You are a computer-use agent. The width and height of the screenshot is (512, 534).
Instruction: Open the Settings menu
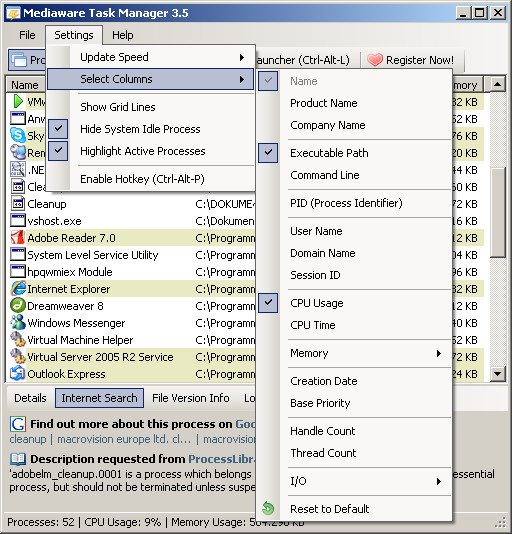(x=74, y=35)
